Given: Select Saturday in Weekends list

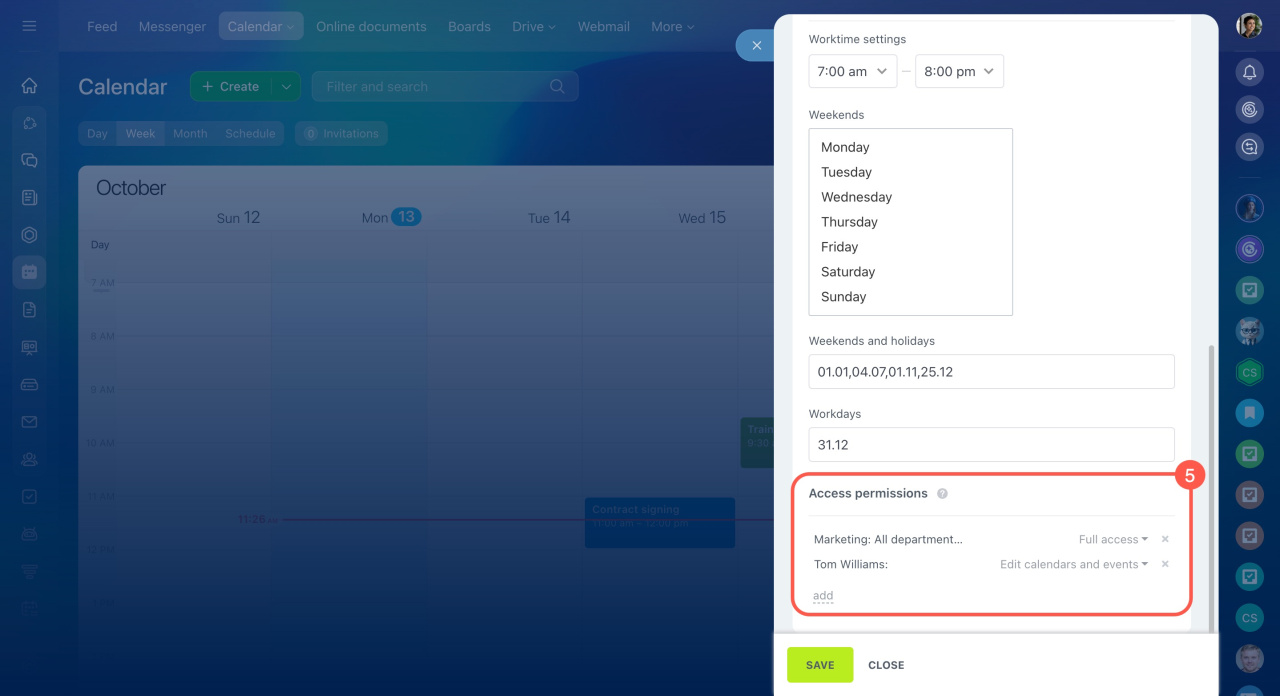Looking at the screenshot, I should (848, 272).
